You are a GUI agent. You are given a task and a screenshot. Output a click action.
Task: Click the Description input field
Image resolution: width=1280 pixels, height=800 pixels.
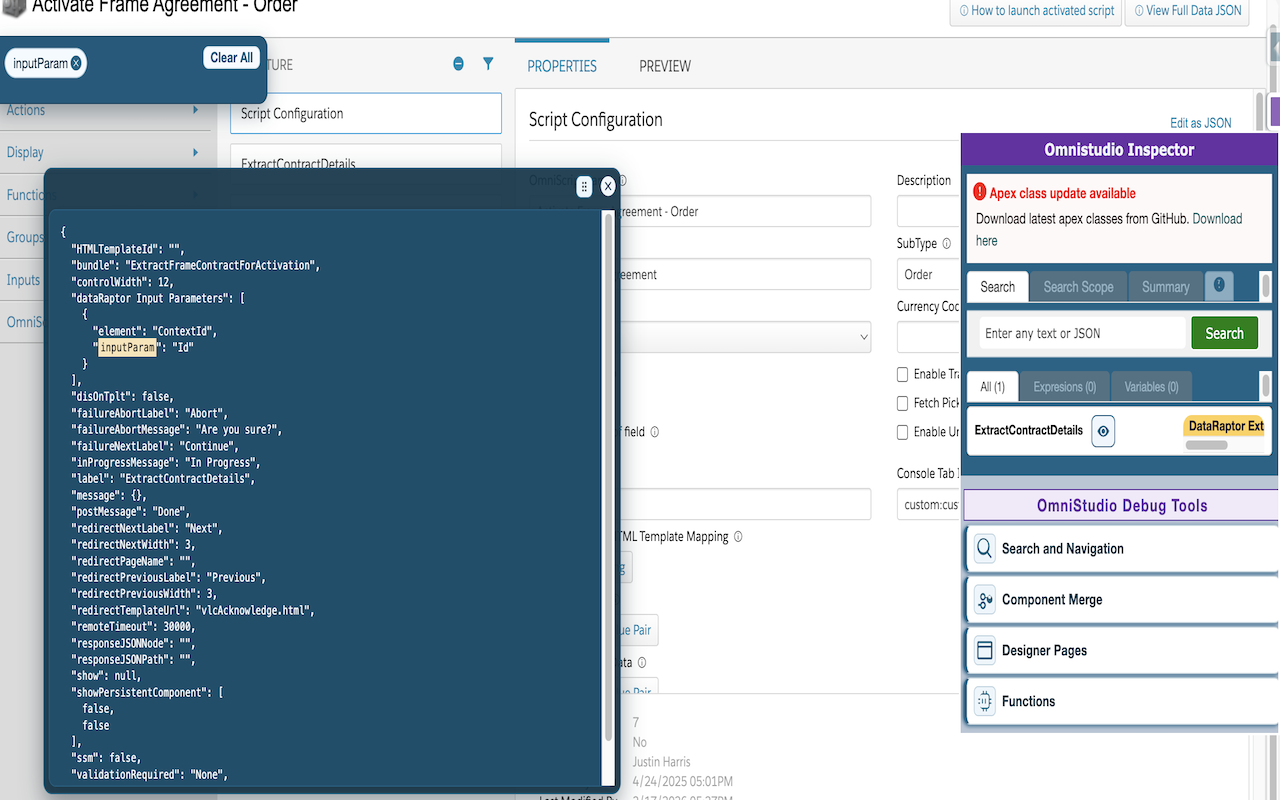pos(929,211)
